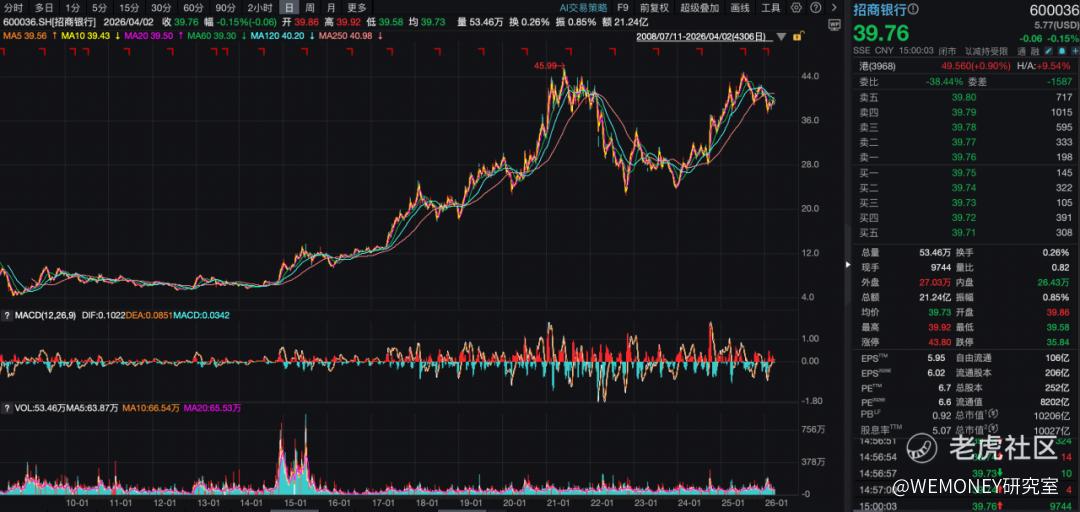Viewport: 1080px width, 512px height.
Task: Select the 90分 period
Action: click(225, 8)
